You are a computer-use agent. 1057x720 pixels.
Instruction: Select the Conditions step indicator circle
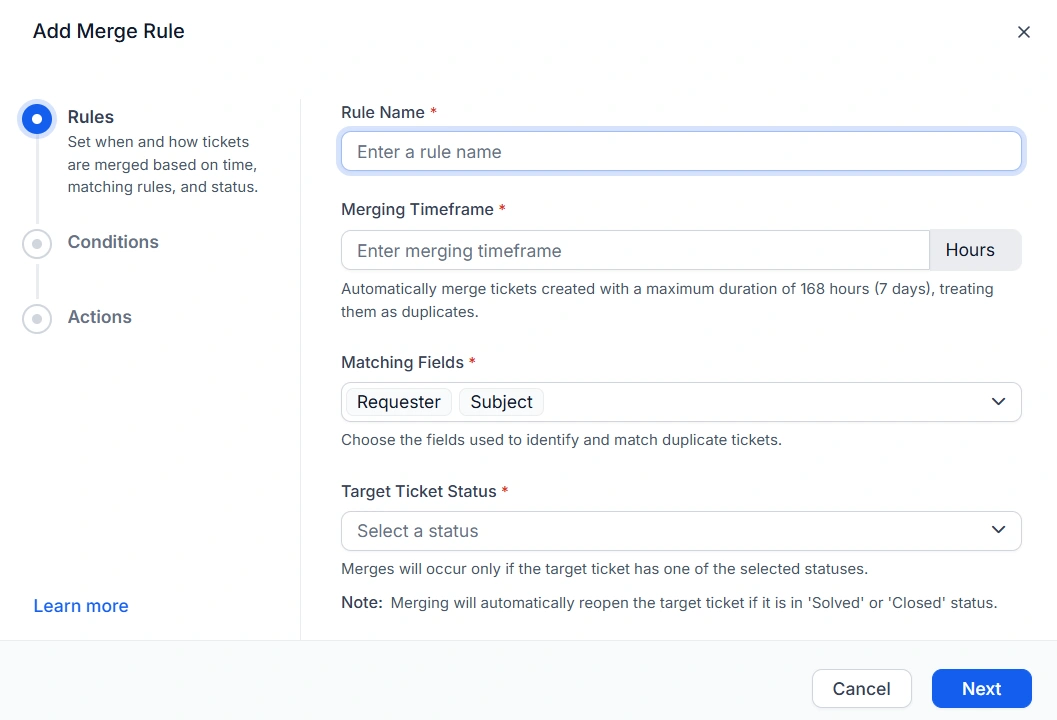(x=37, y=243)
